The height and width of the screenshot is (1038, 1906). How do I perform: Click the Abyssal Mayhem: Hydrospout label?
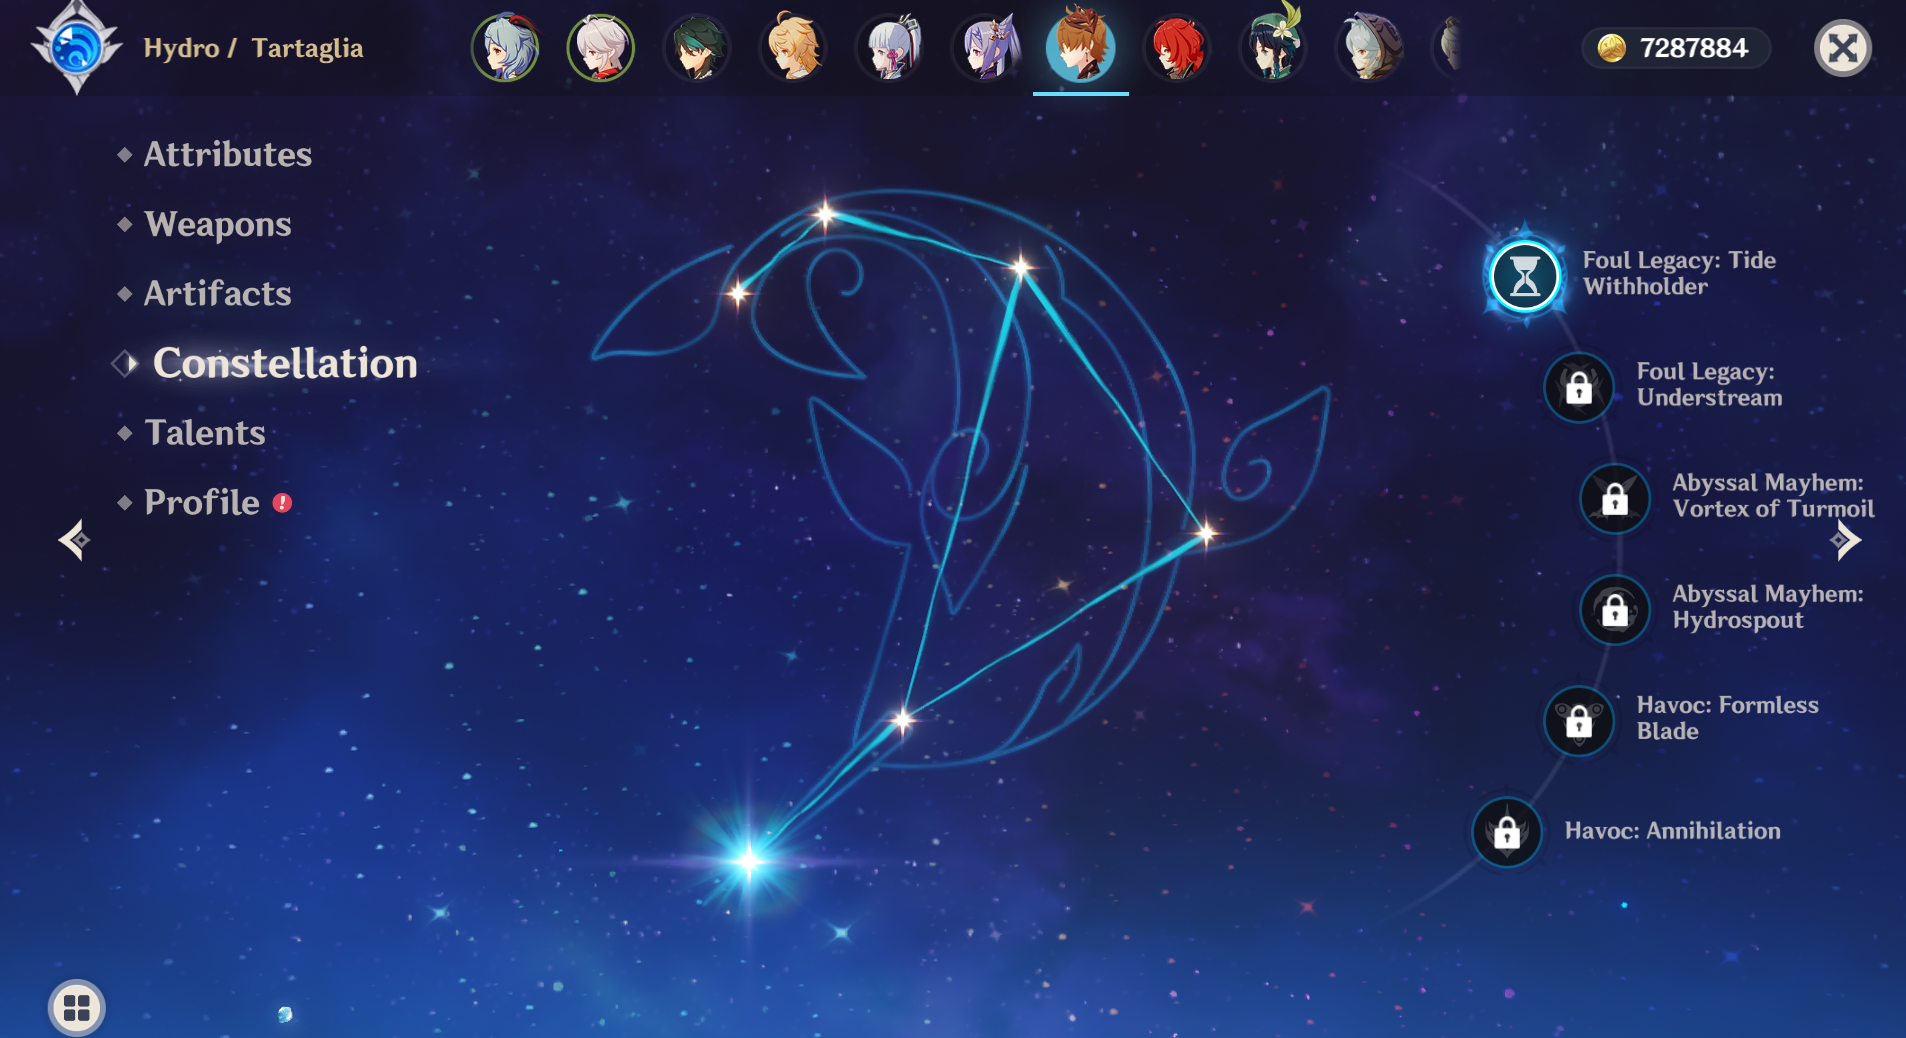coord(1768,607)
